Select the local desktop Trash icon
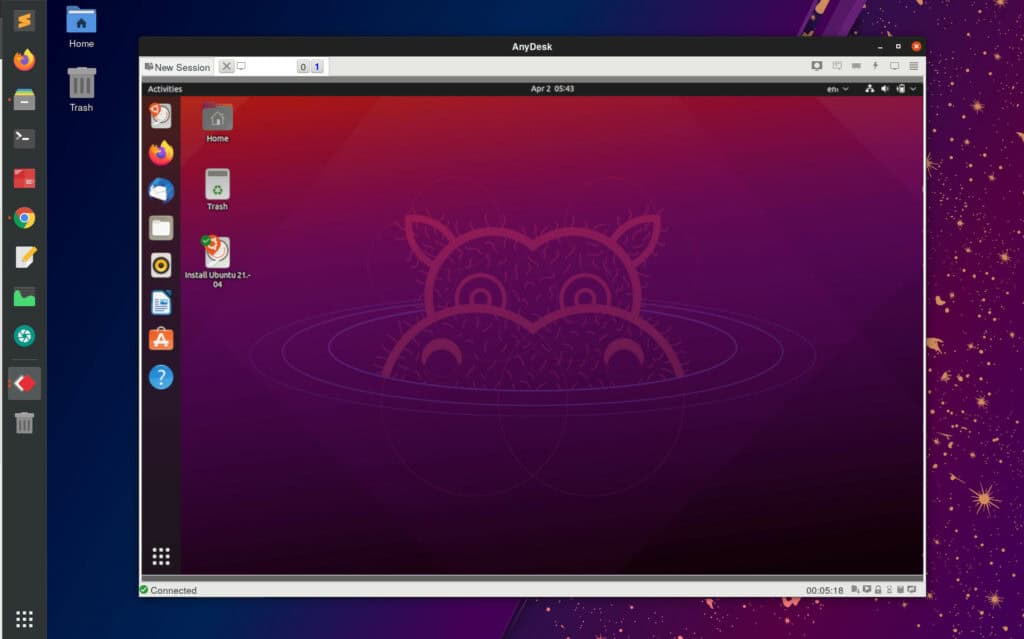The image size is (1024, 639). (81, 90)
